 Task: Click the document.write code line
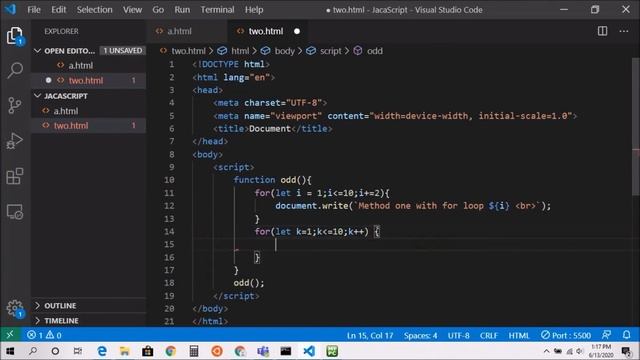pyautogui.click(x=413, y=206)
